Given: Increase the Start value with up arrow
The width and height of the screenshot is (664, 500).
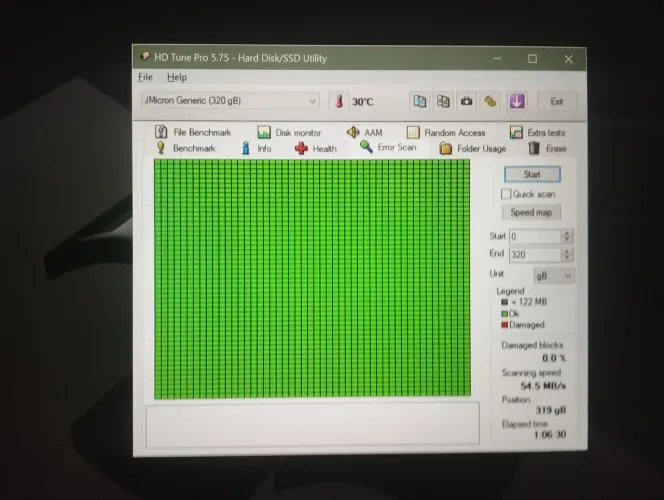Looking at the screenshot, I should (x=567, y=233).
